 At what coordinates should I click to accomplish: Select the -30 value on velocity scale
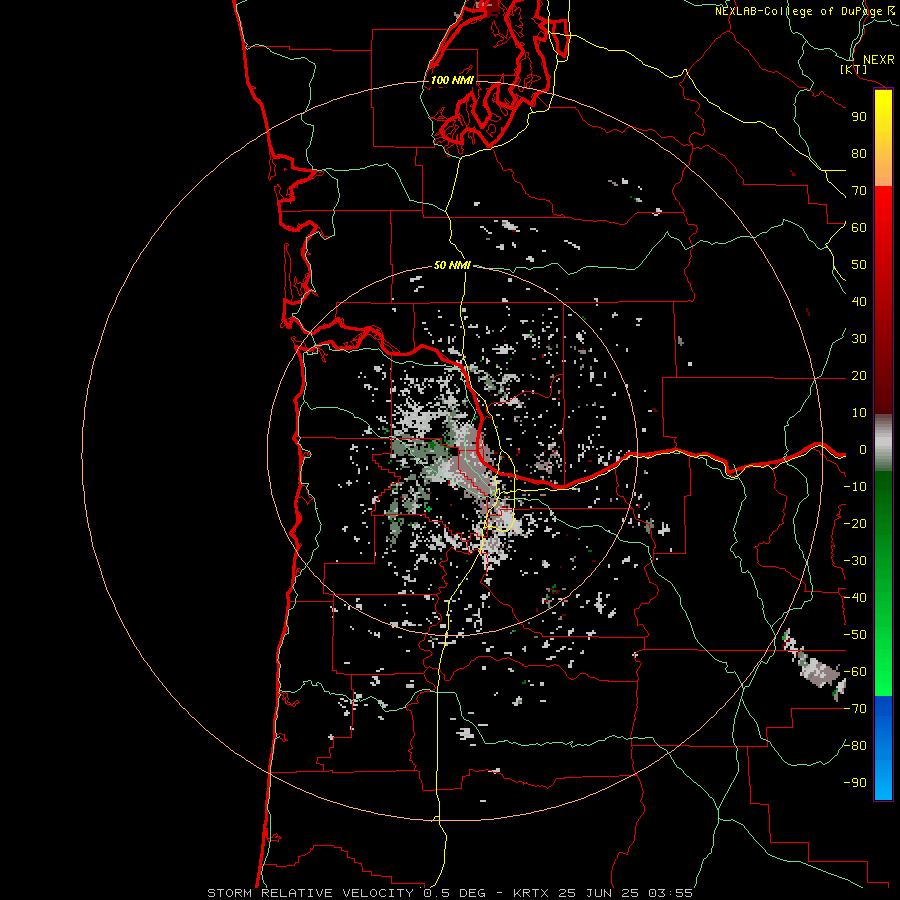[x=855, y=561]
